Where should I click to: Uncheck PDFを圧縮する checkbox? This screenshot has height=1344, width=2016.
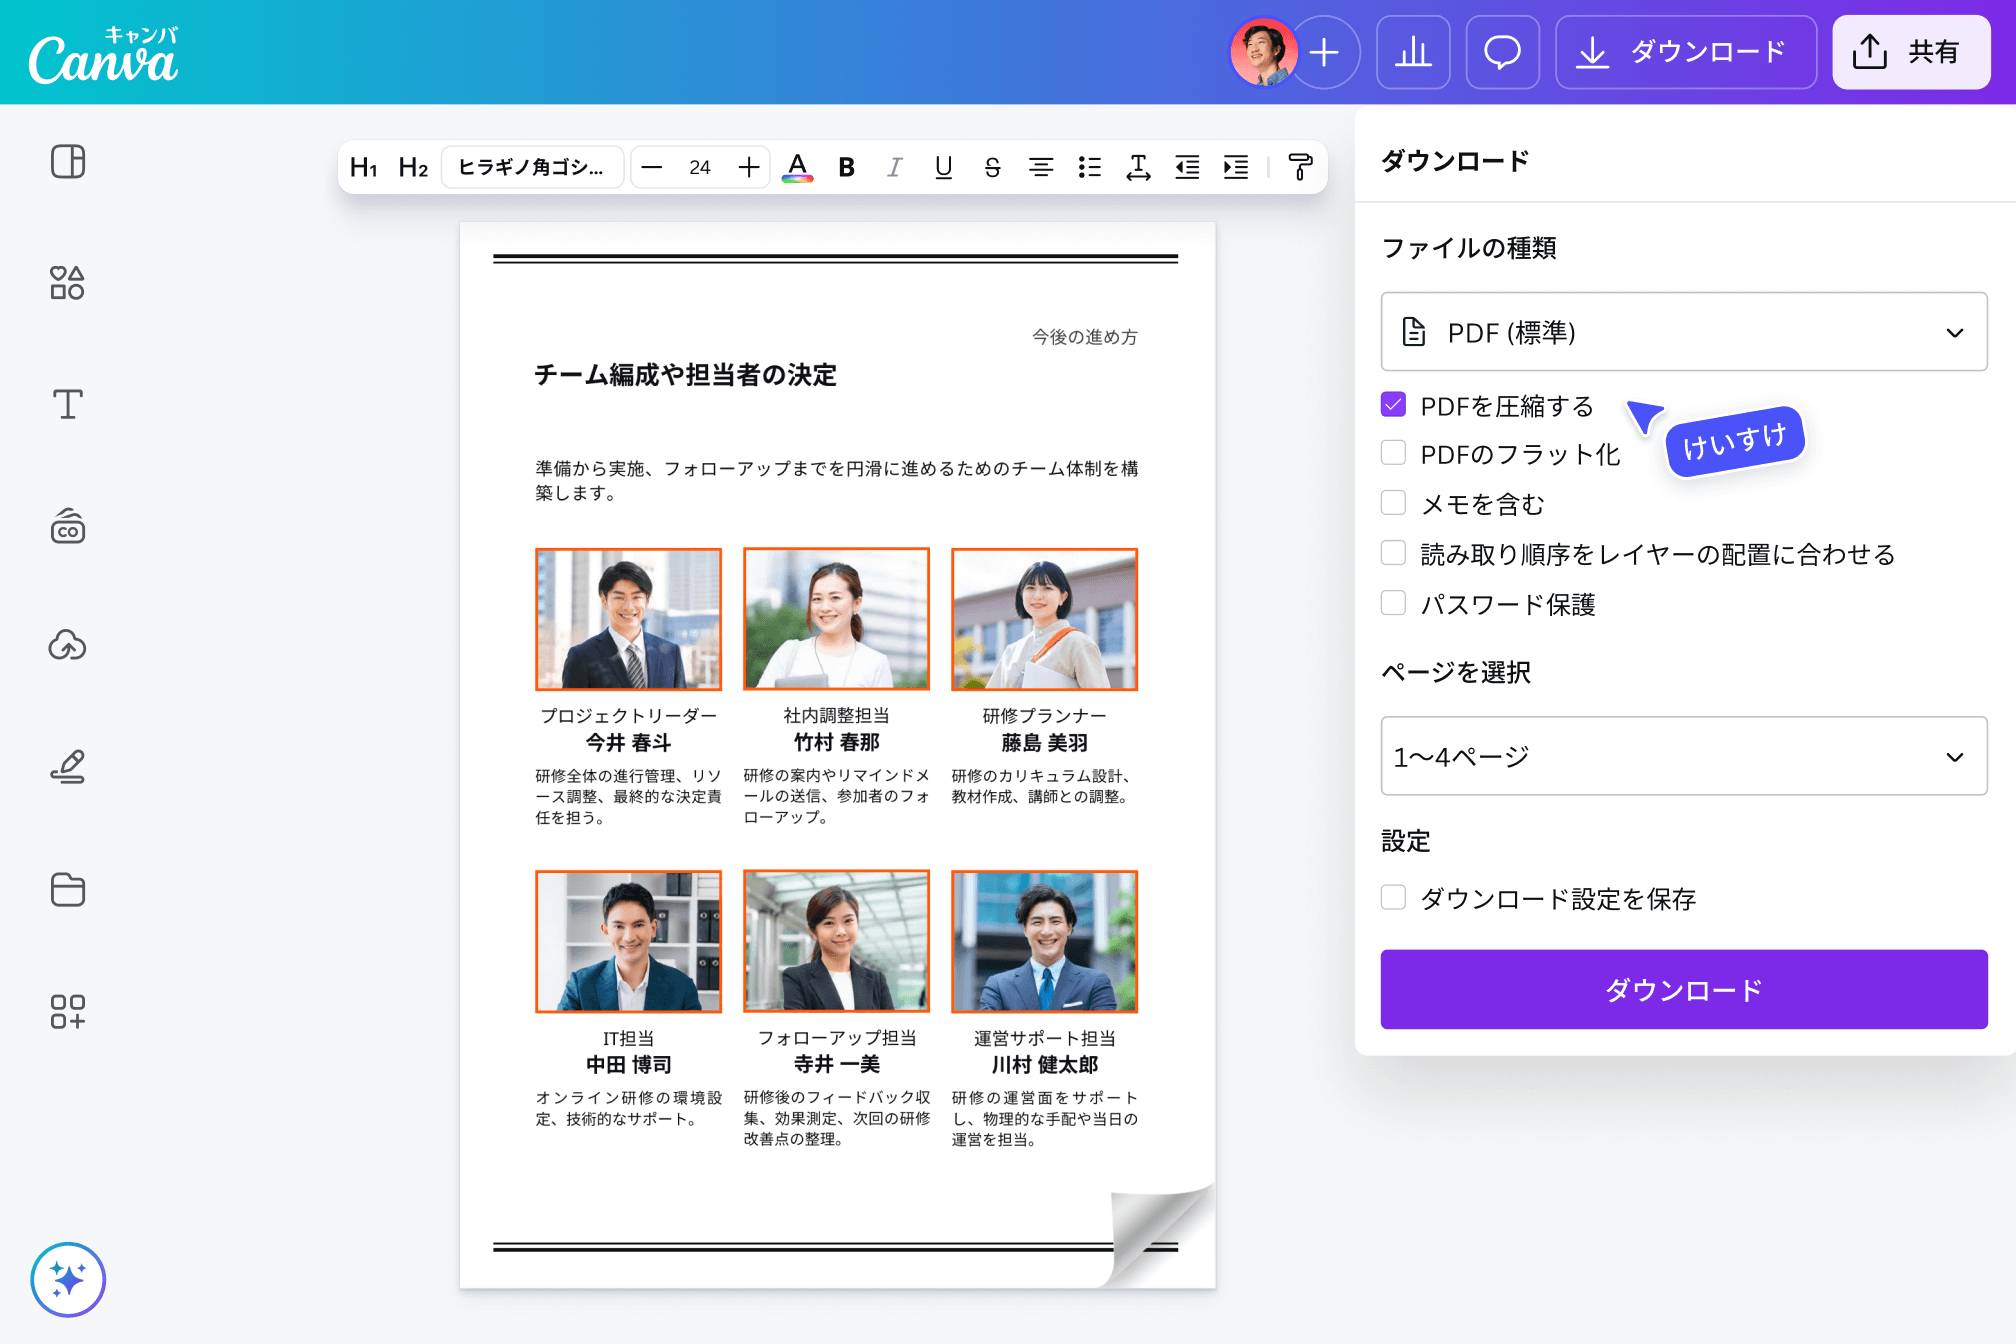[x=1393, y=404]
